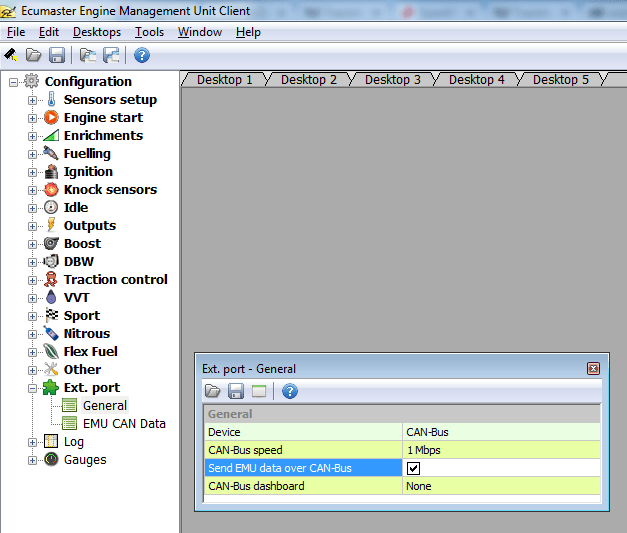Click the Knock sensors red icon
The width and height of the screenshot is (627, 533).
tap(51, 189)
